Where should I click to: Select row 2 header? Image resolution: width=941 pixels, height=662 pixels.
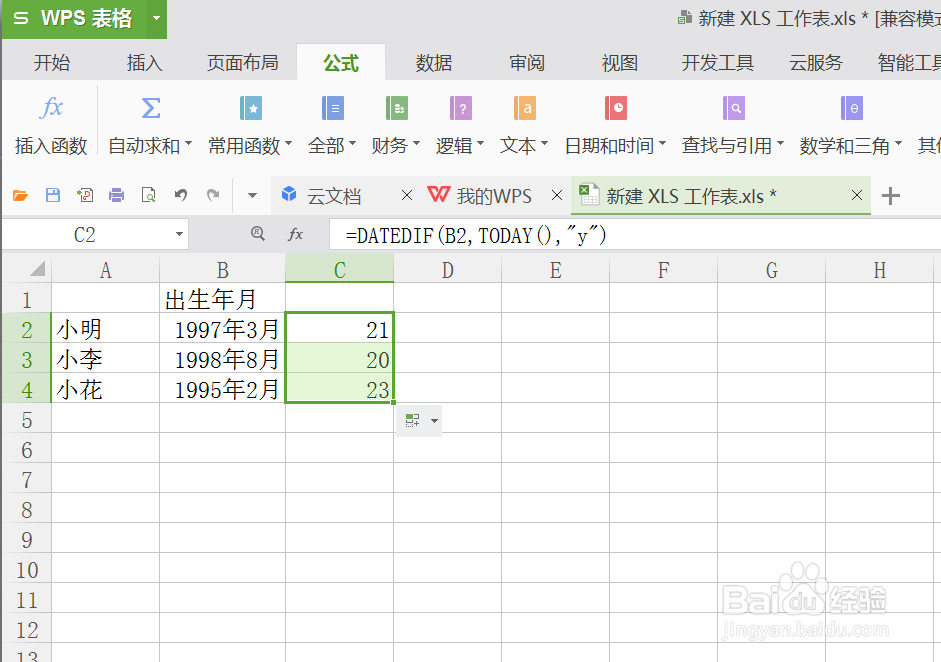[x=26, y=329]
